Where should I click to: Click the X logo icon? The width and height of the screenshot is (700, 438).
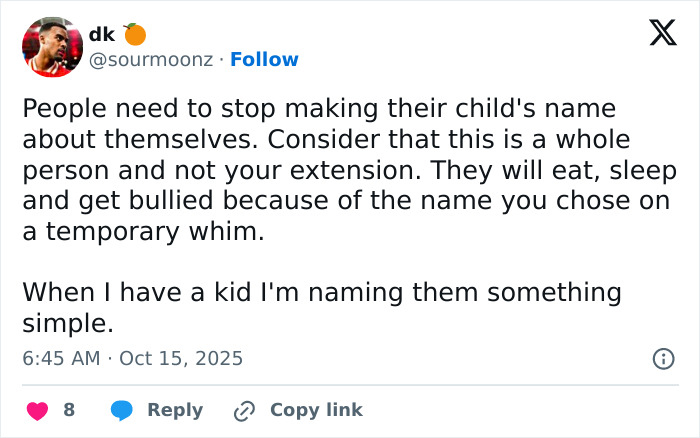pyautogui.click(x=656, y=35)
